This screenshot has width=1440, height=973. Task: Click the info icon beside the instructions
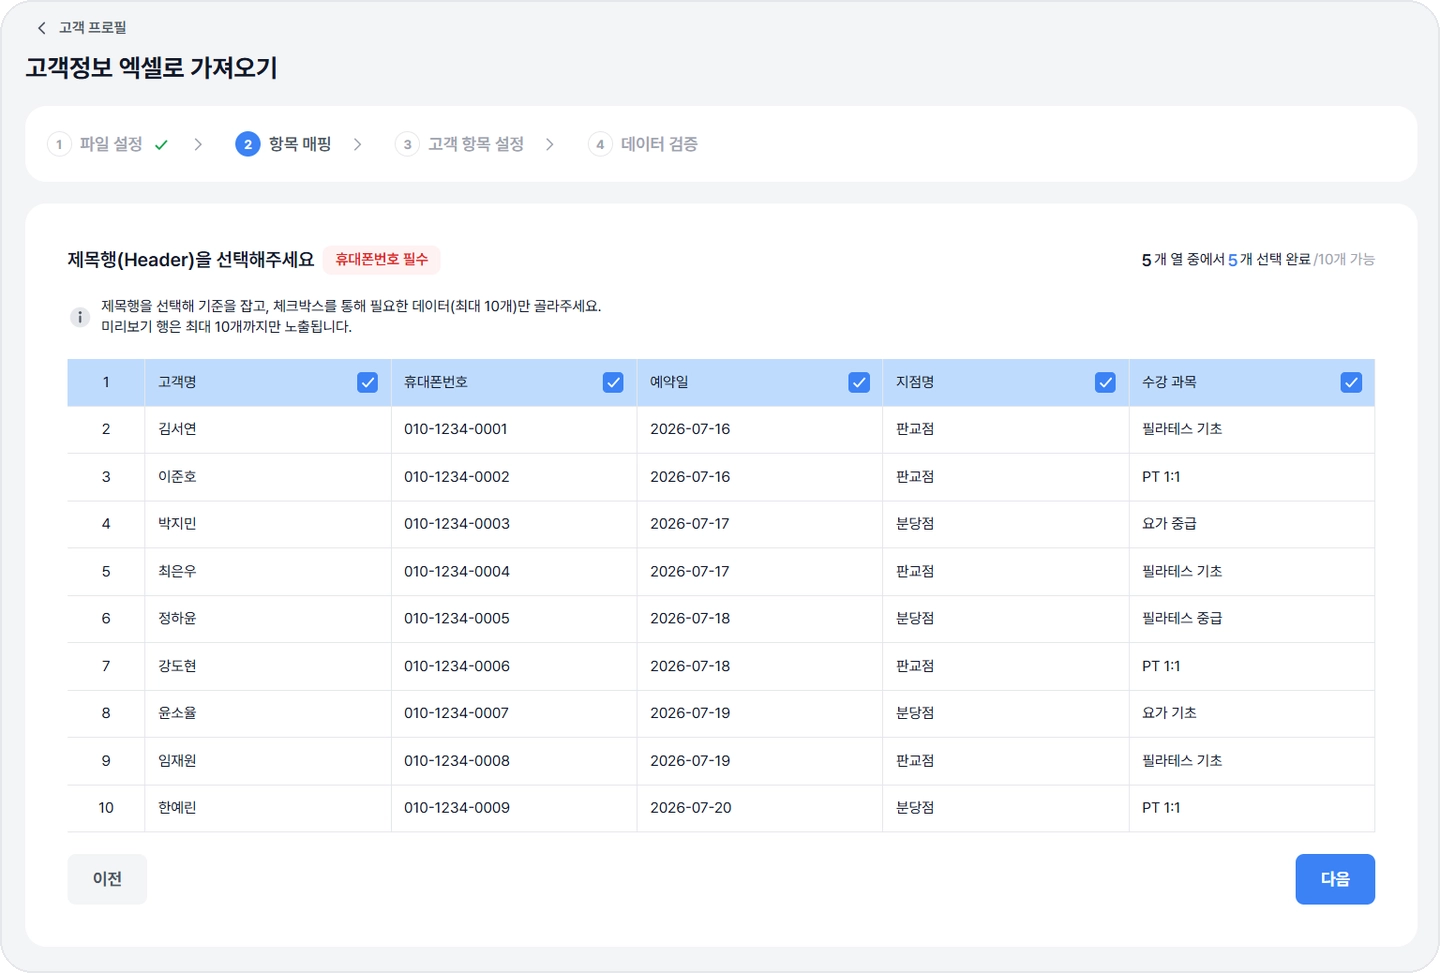click(80, 317)
